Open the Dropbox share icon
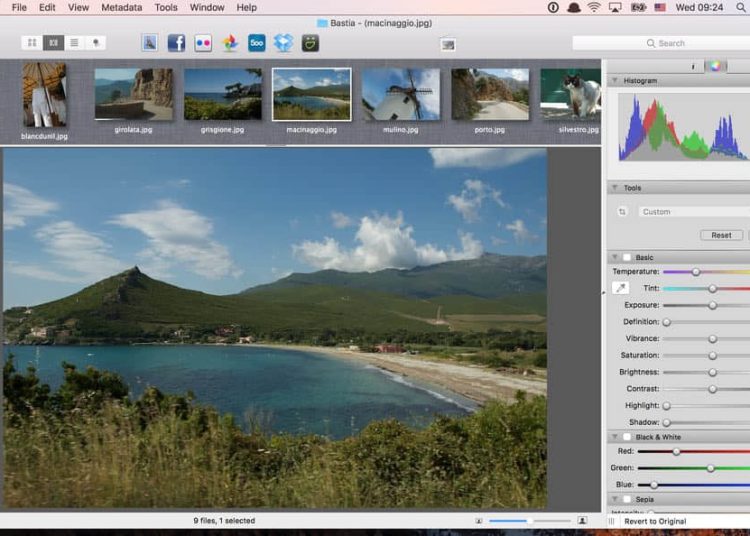 [284, 43]
